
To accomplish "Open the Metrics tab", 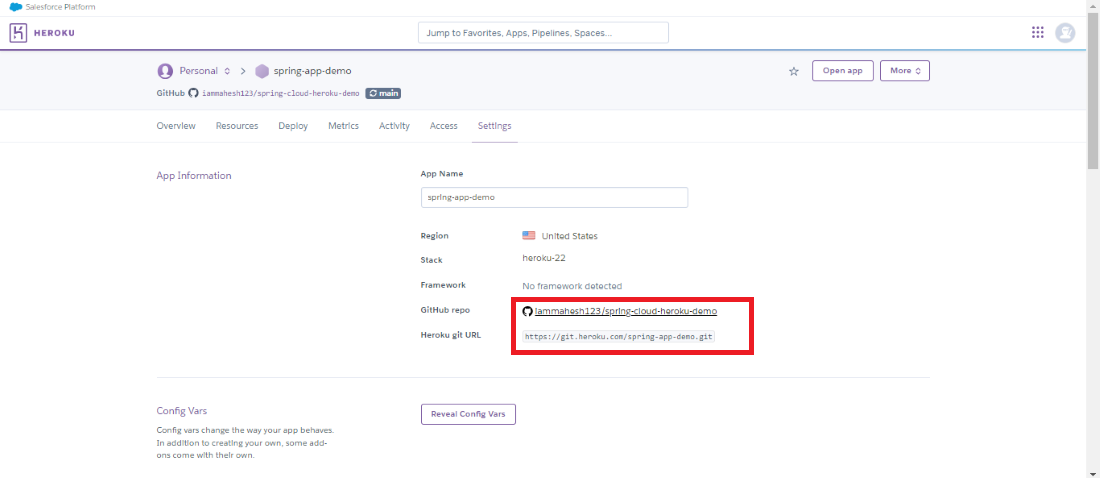I will pyautogui.click(x=343, y=126).
